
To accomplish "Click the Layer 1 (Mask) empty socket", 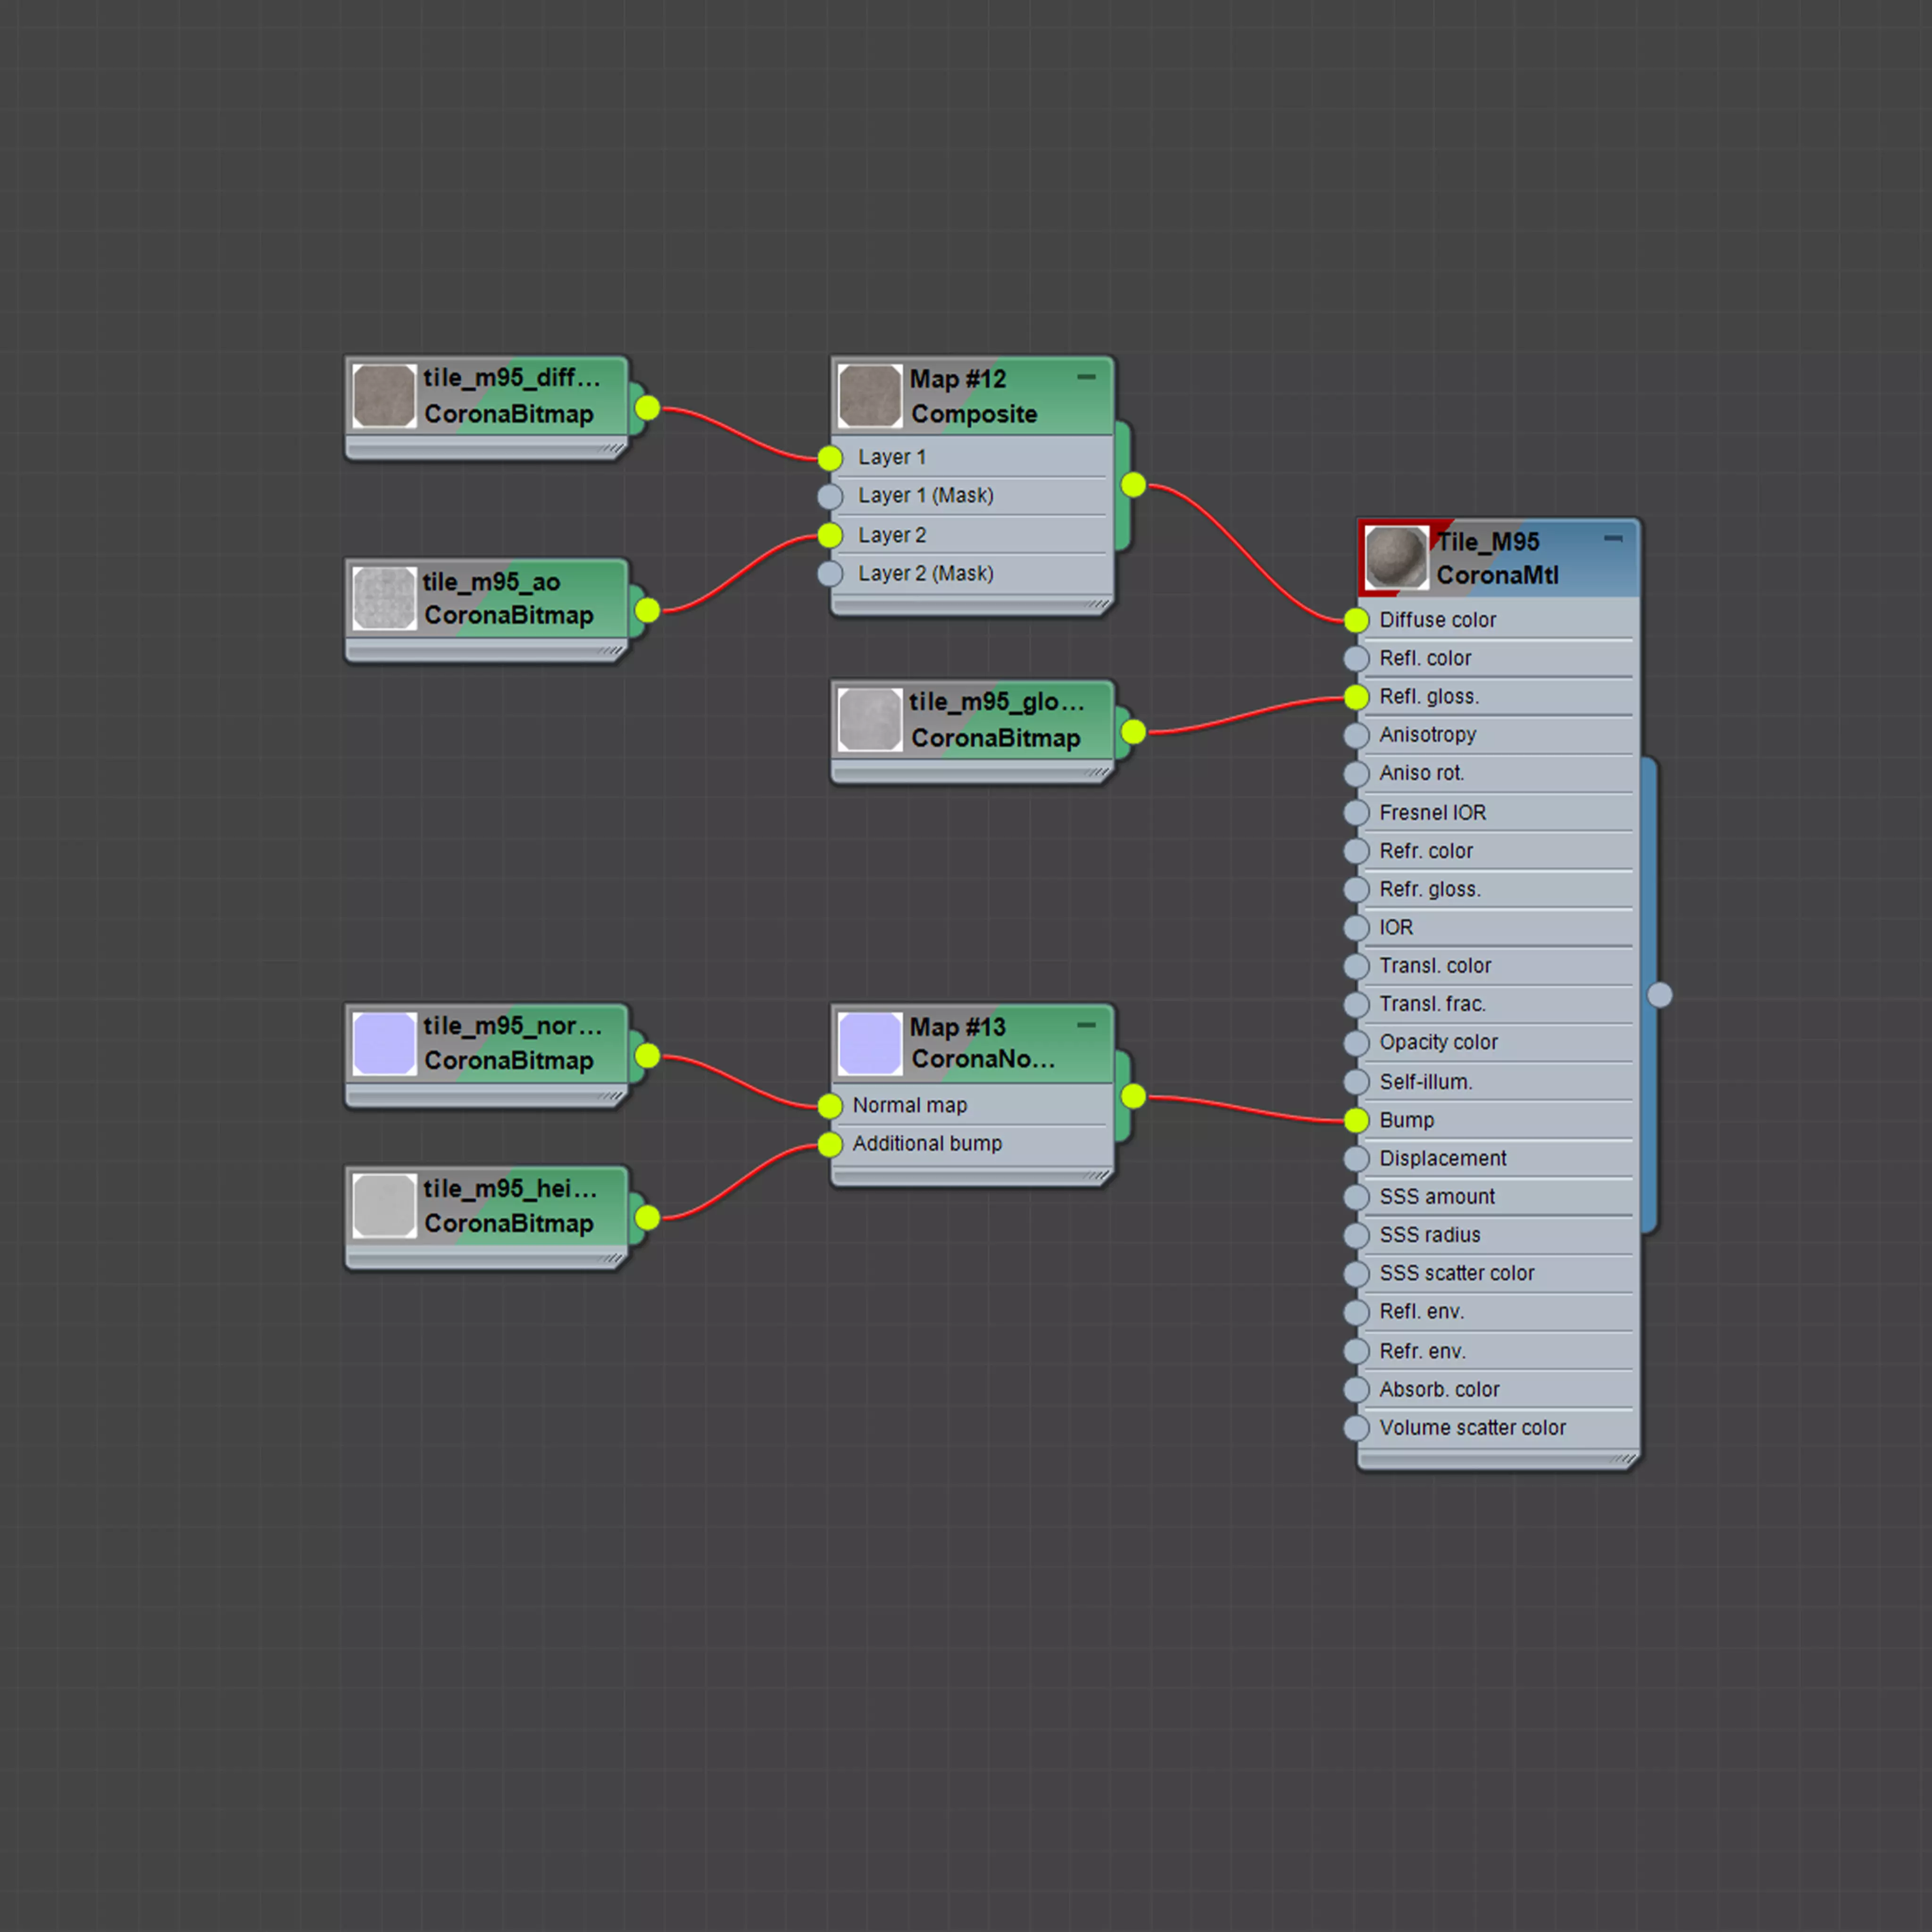I will click(830, 496).
